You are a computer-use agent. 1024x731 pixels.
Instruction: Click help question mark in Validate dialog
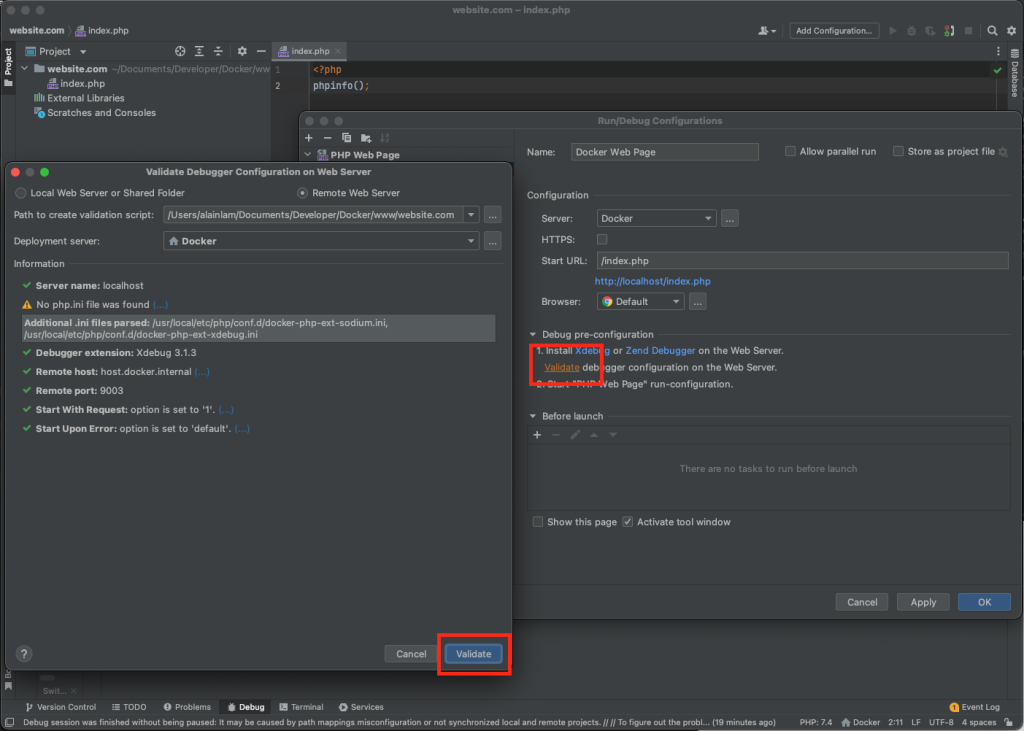click(24, 654)
